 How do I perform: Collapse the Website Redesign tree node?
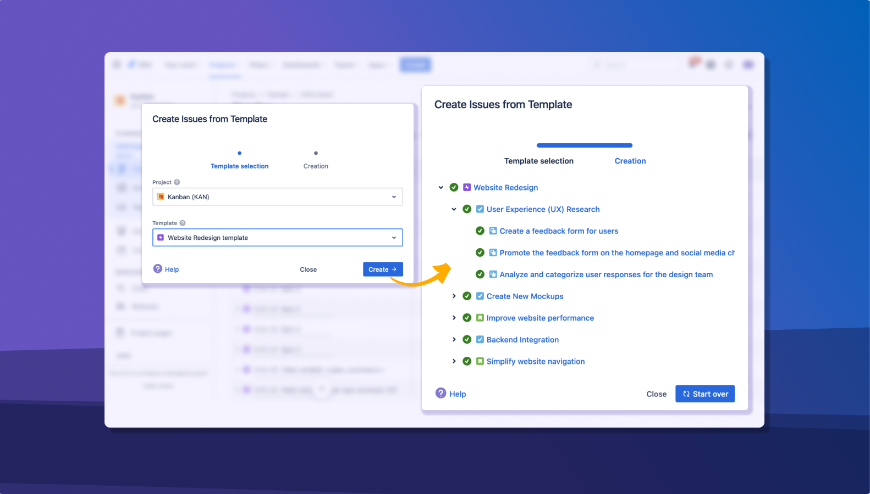441,187
